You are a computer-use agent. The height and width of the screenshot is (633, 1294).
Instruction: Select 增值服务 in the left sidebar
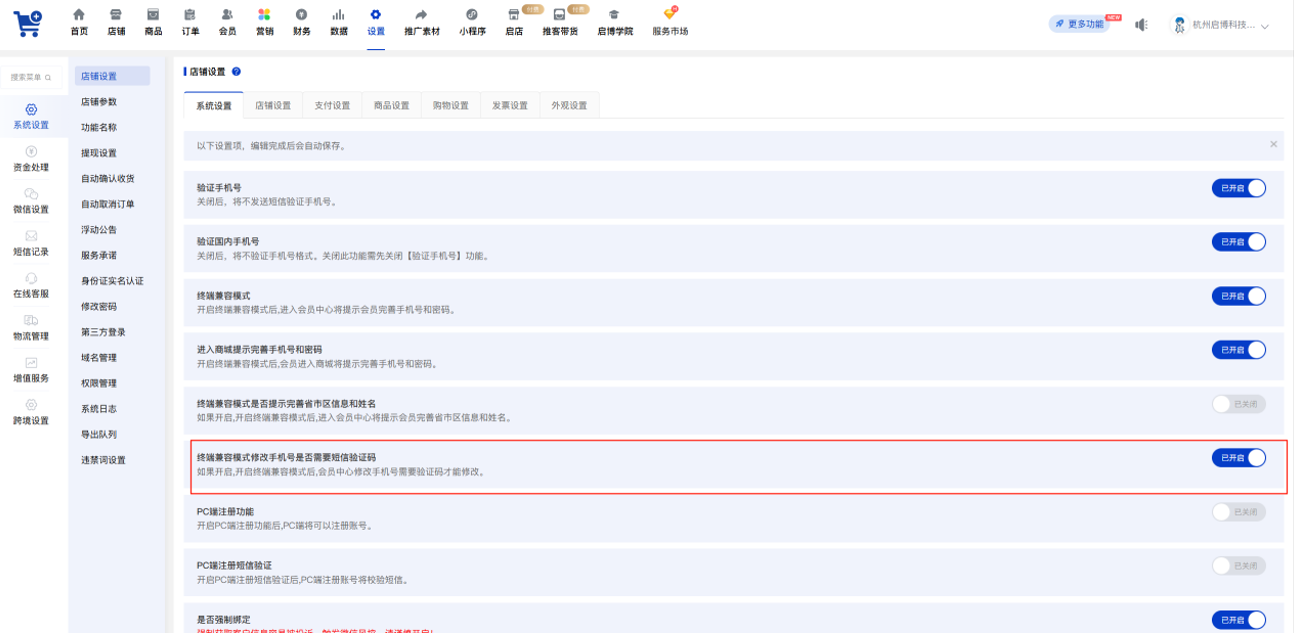(x=31, y=370)
